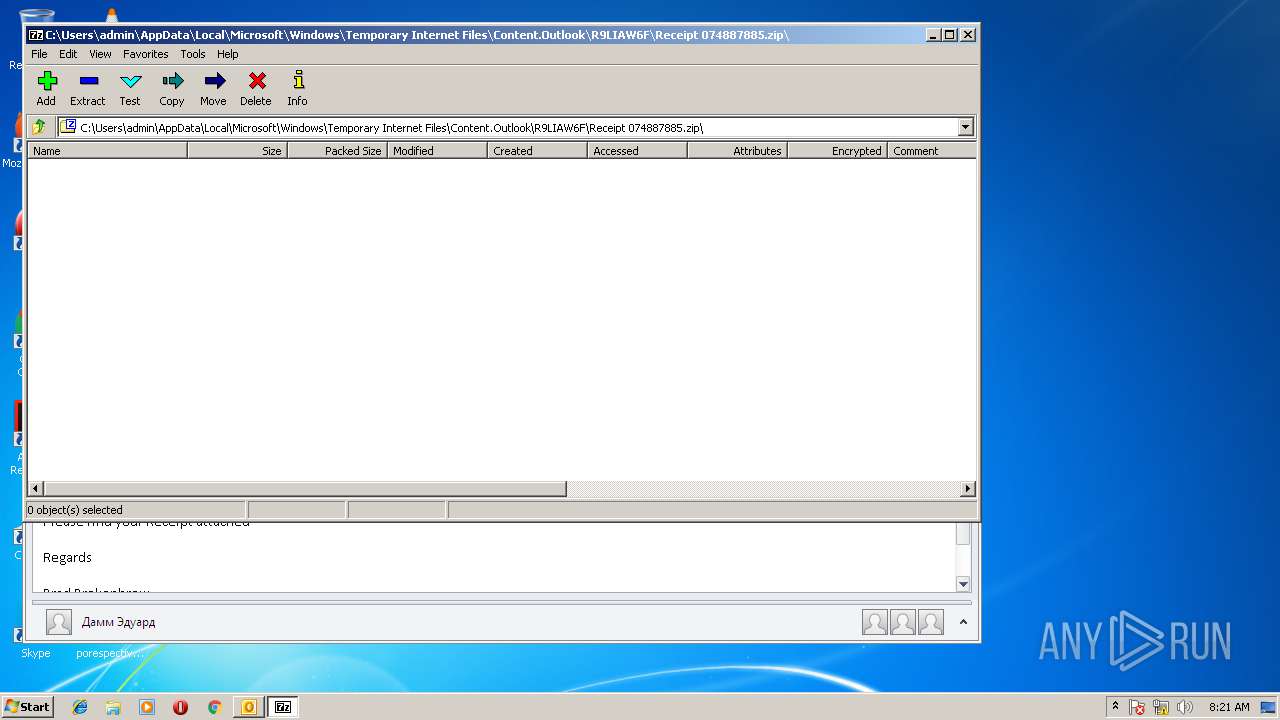The image size is (1280, 720).
Task: Click the network tray icon
Action: 1161,707
